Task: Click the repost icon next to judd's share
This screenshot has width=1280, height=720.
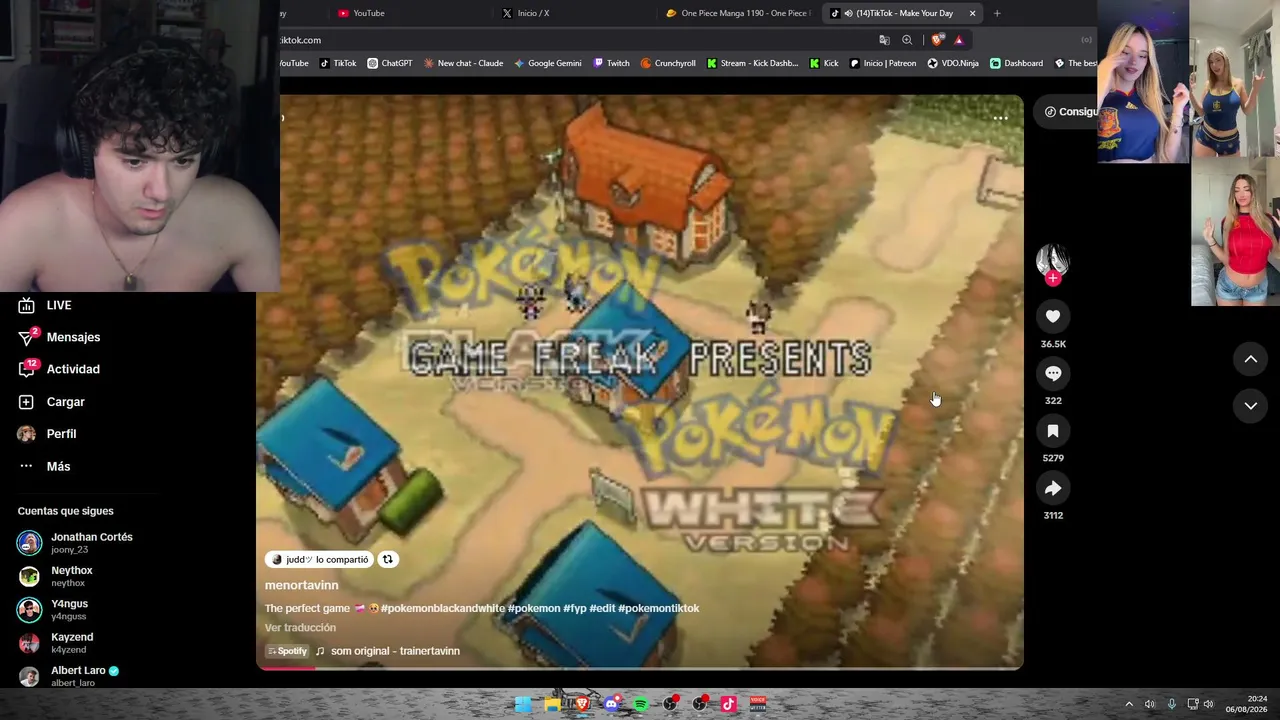Action: (x=387, y=560)
